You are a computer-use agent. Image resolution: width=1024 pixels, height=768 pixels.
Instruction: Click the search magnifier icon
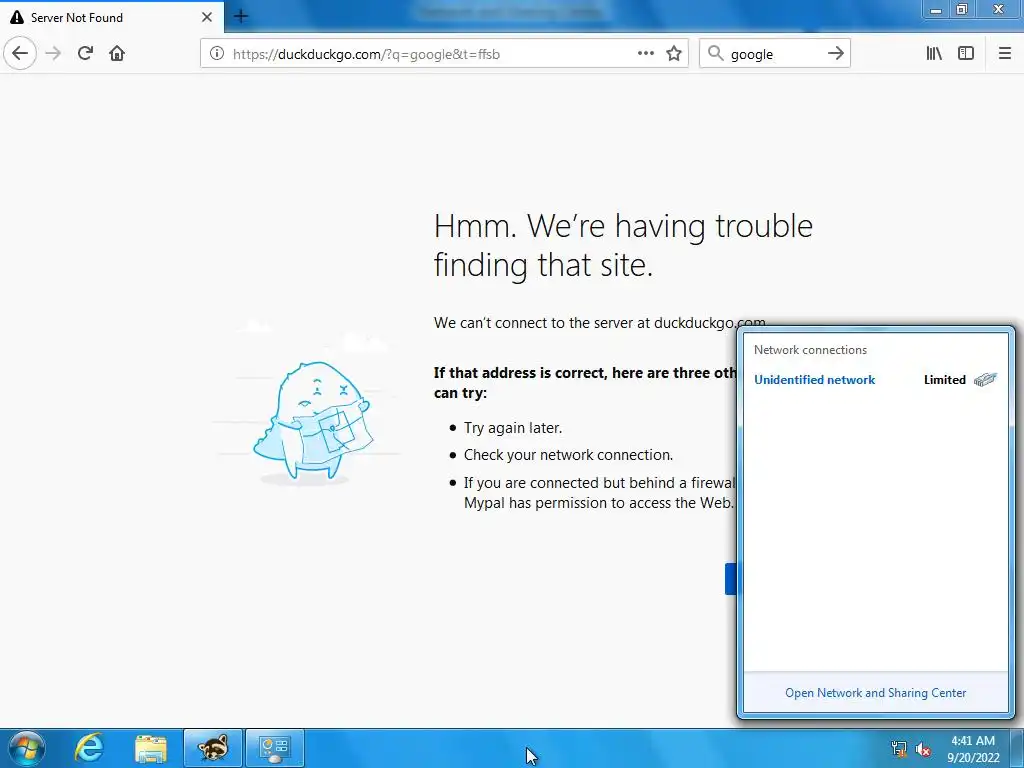[x=716, y=54]
